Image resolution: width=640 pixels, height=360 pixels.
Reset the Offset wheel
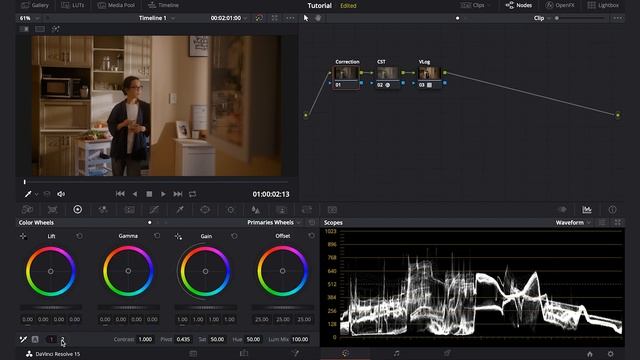311,236
